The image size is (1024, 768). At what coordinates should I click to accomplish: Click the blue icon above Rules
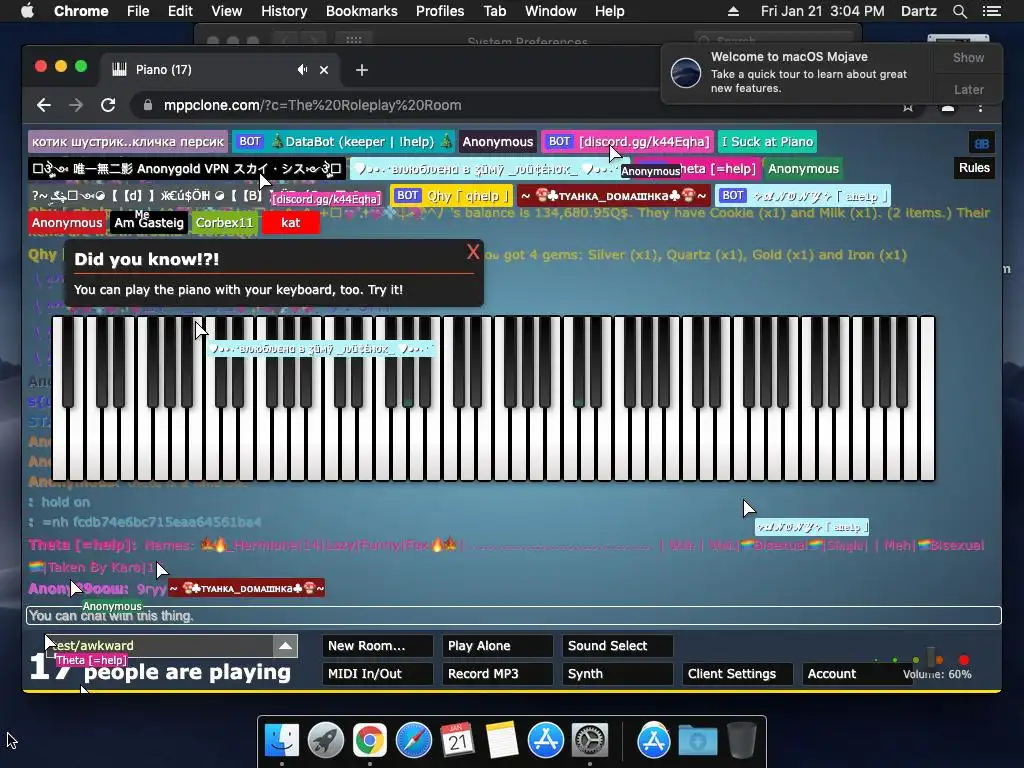(x=981, y=144)
